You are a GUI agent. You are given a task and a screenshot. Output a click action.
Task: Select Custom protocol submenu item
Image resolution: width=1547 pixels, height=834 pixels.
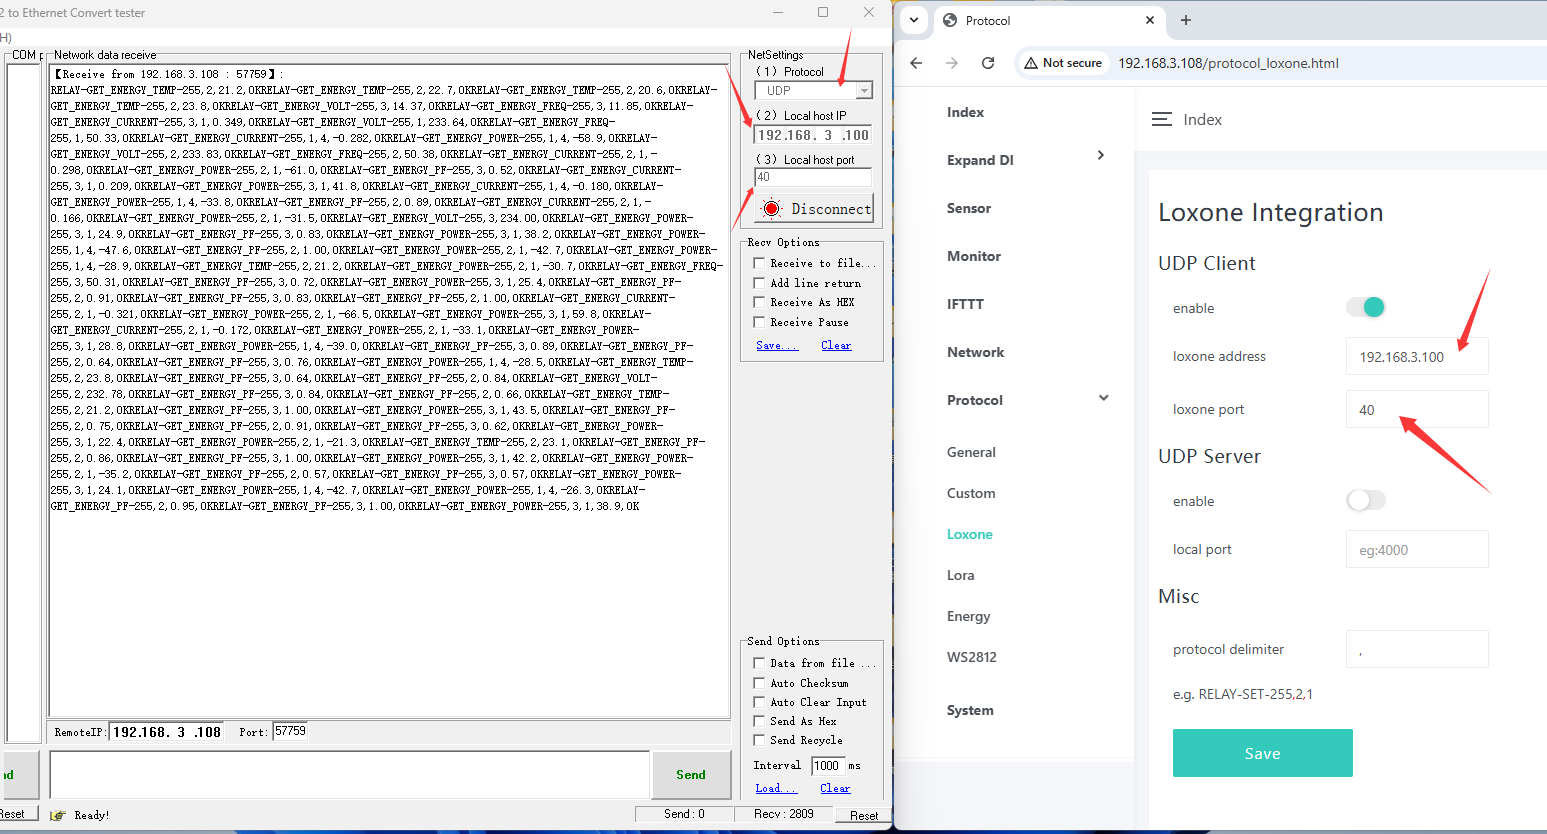coord(971,493)
